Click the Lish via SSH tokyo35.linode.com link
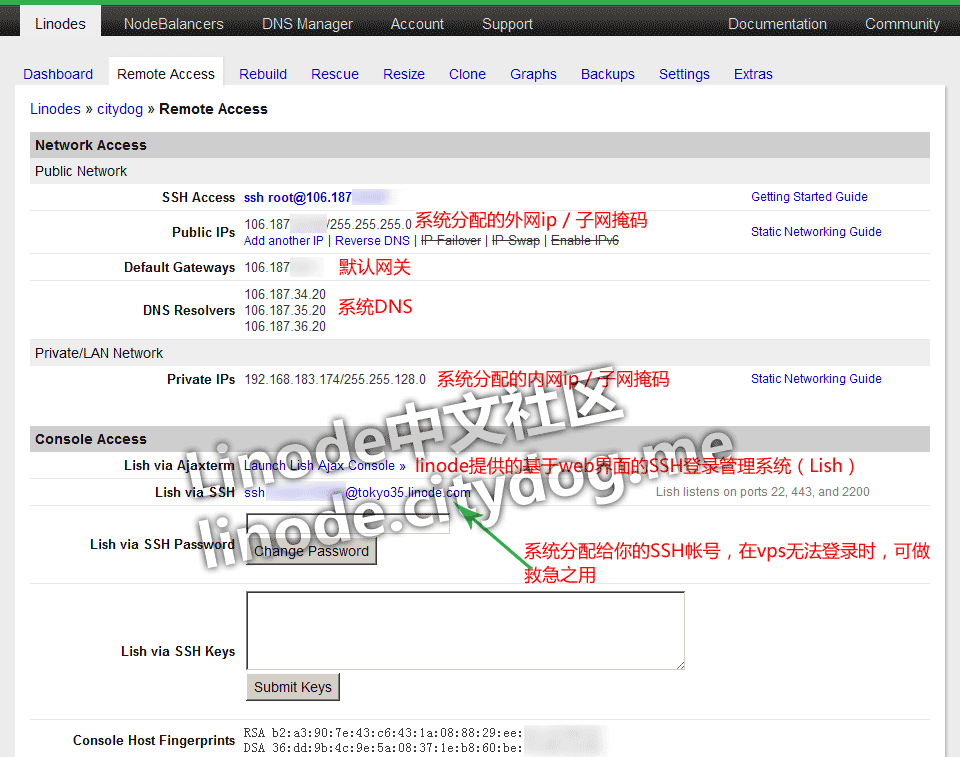960x757 pixels. [x=357, y=492]
